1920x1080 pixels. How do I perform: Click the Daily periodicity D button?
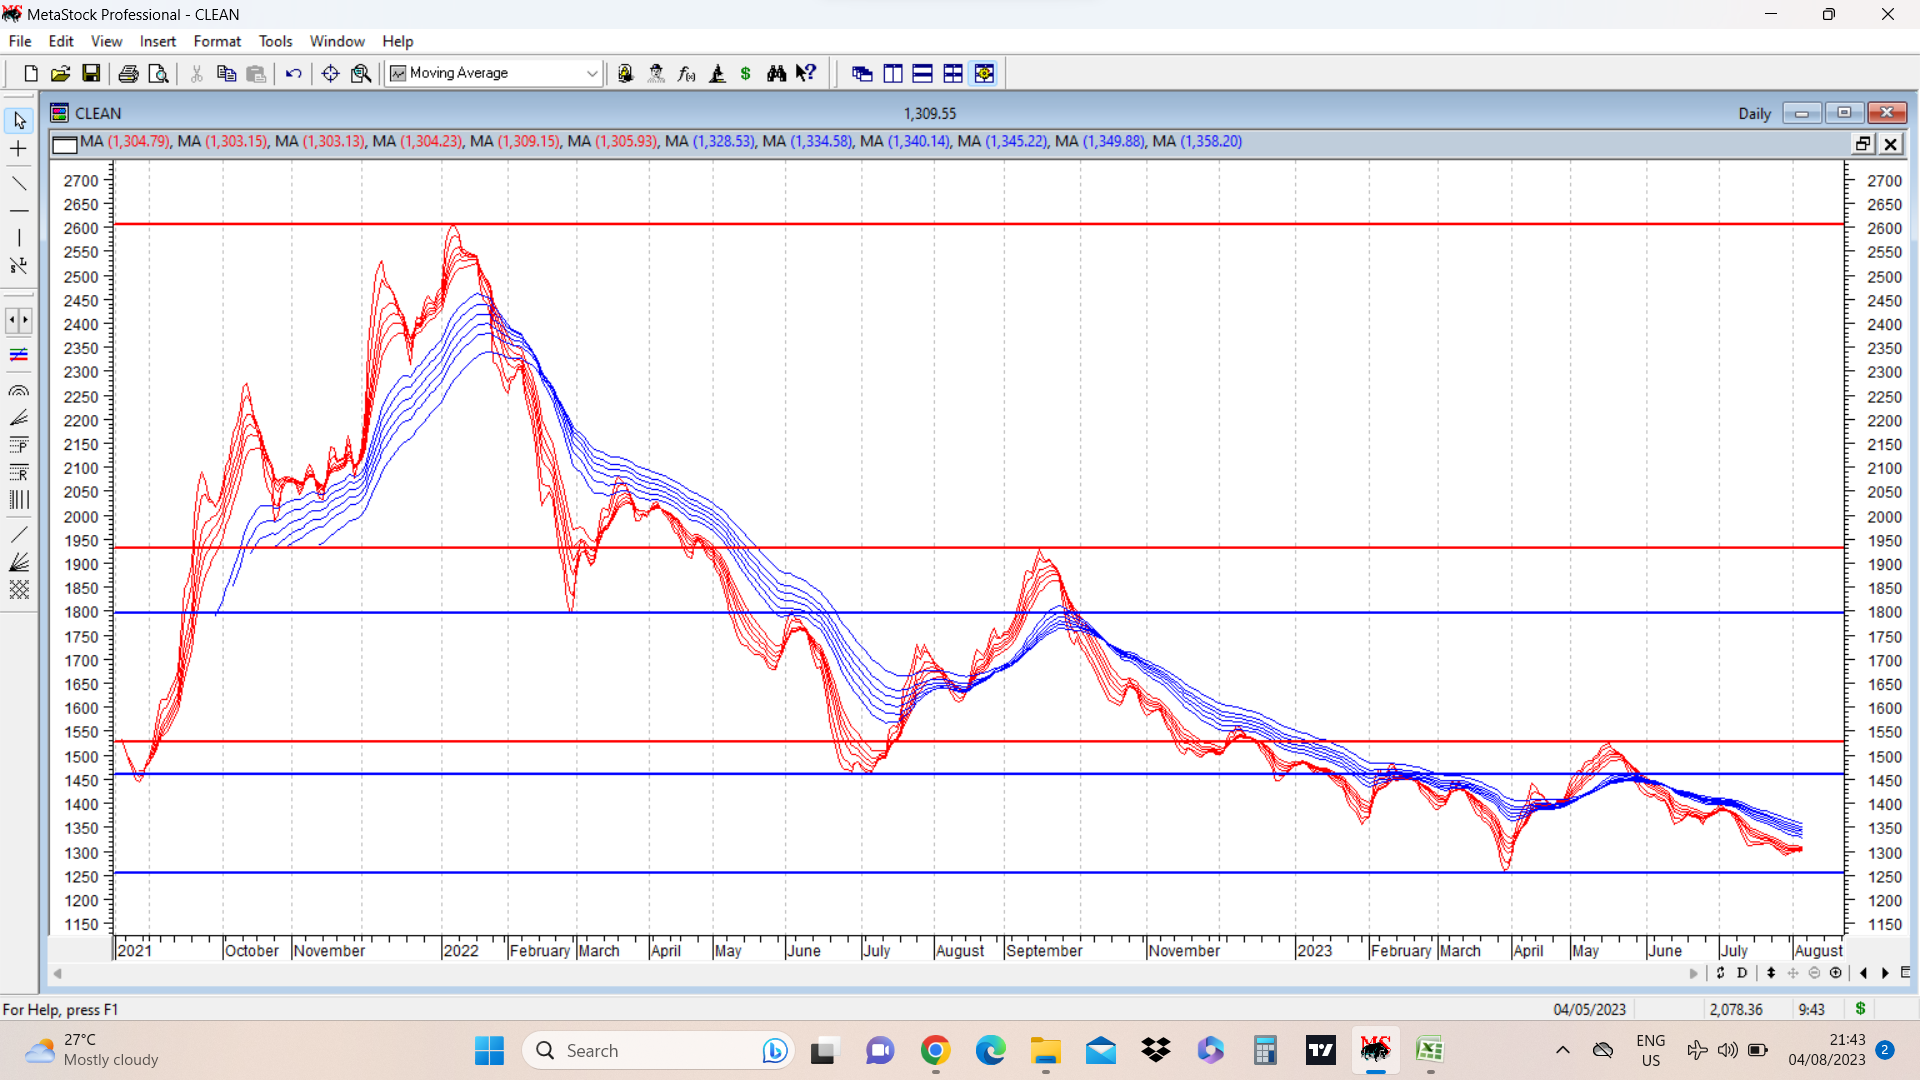1742,973
